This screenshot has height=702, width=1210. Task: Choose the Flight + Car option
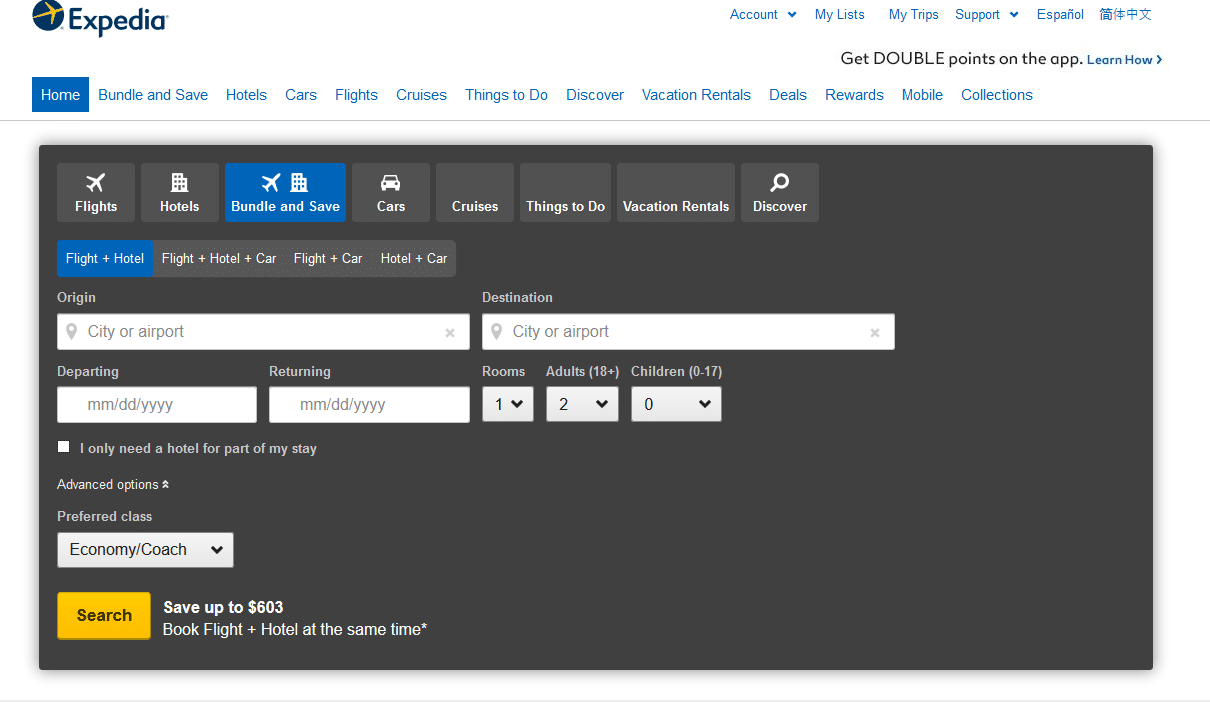[328, 258]
